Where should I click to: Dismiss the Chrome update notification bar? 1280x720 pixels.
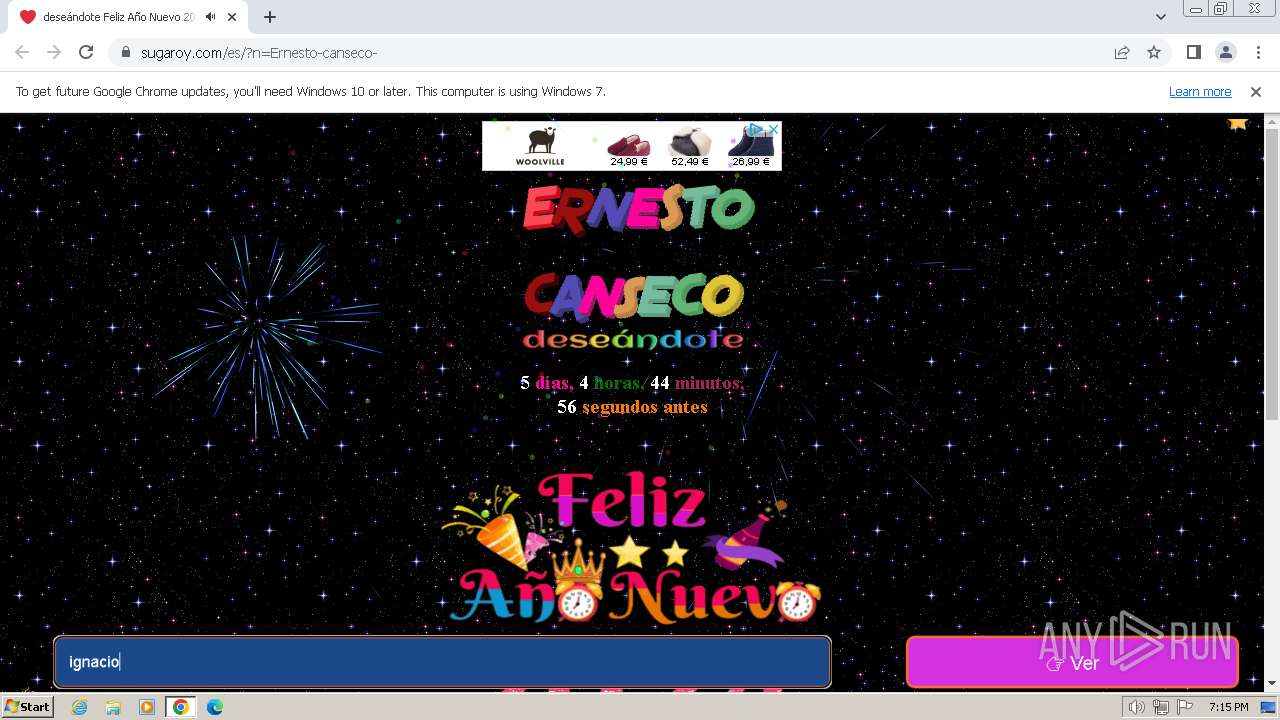[1256, 92]
